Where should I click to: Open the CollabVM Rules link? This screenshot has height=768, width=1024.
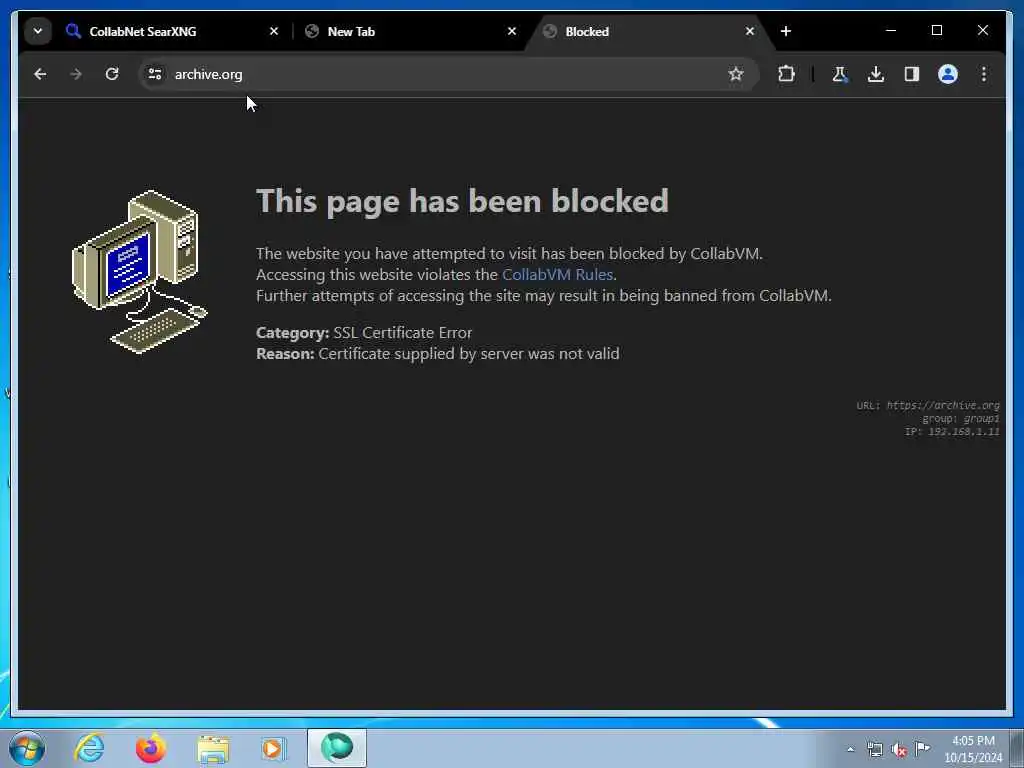(557, 275)
